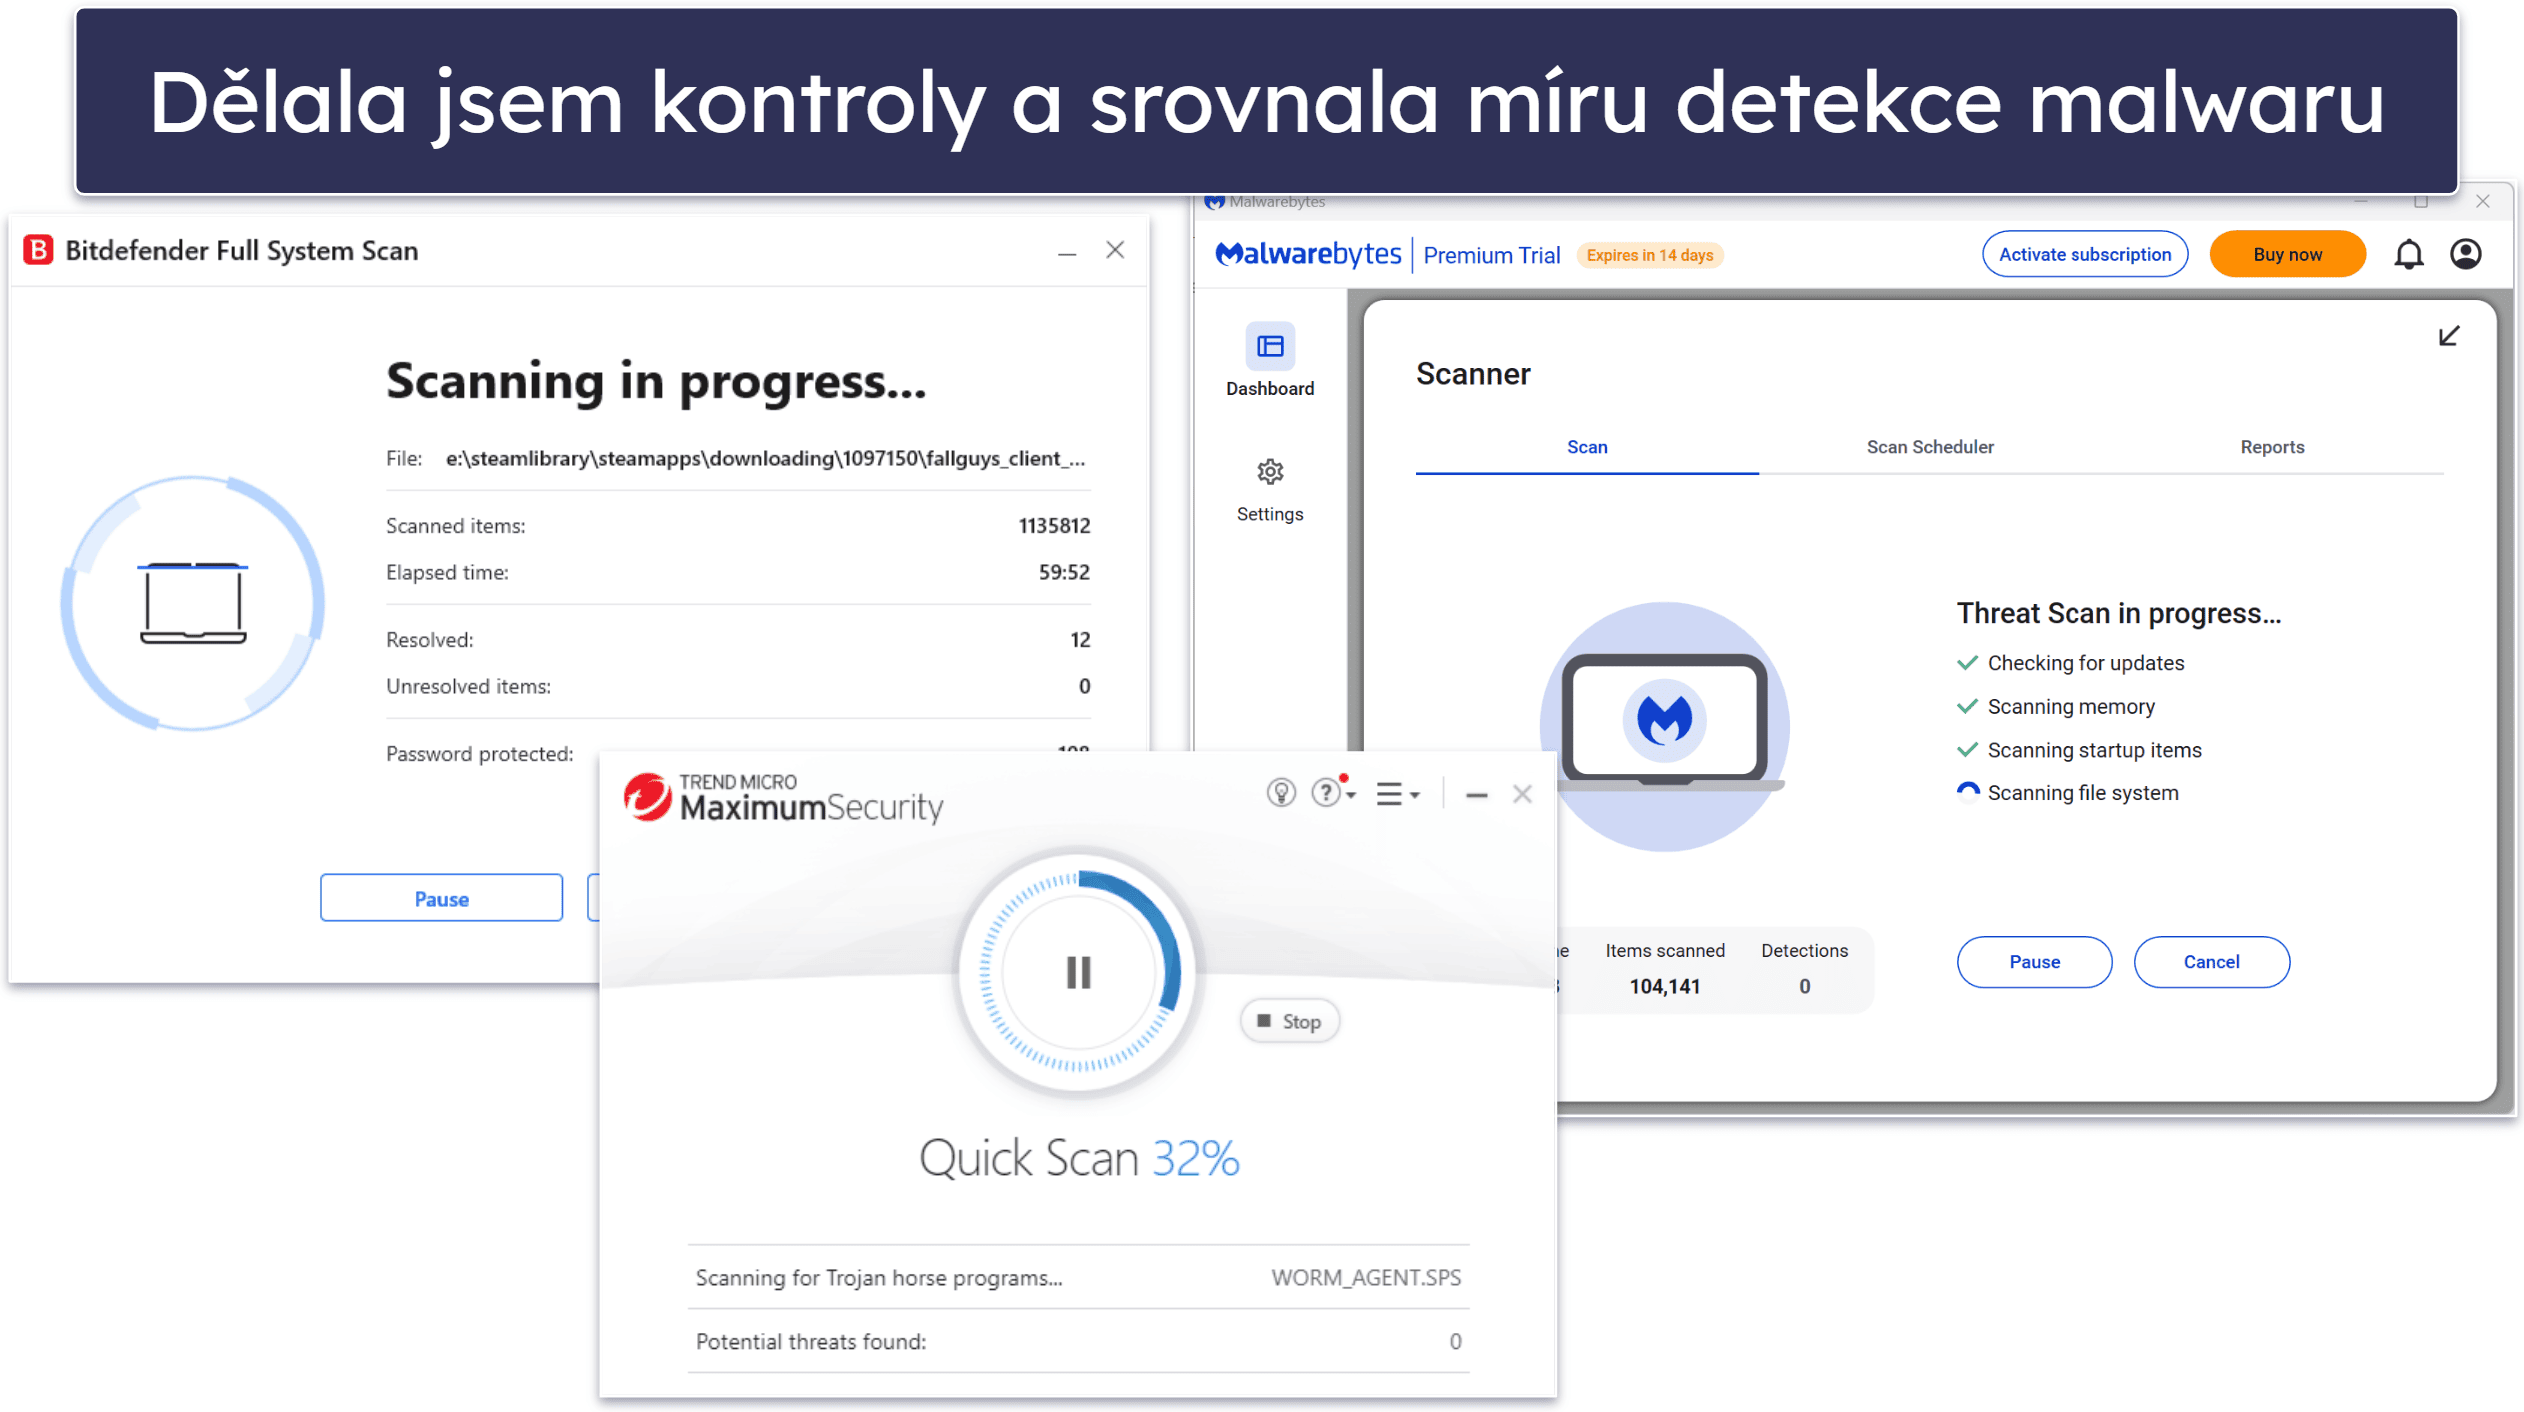Click the Trend Micro red logo icon
The width and height of the screenshot is (2524, 1412).
coord(647,797)
